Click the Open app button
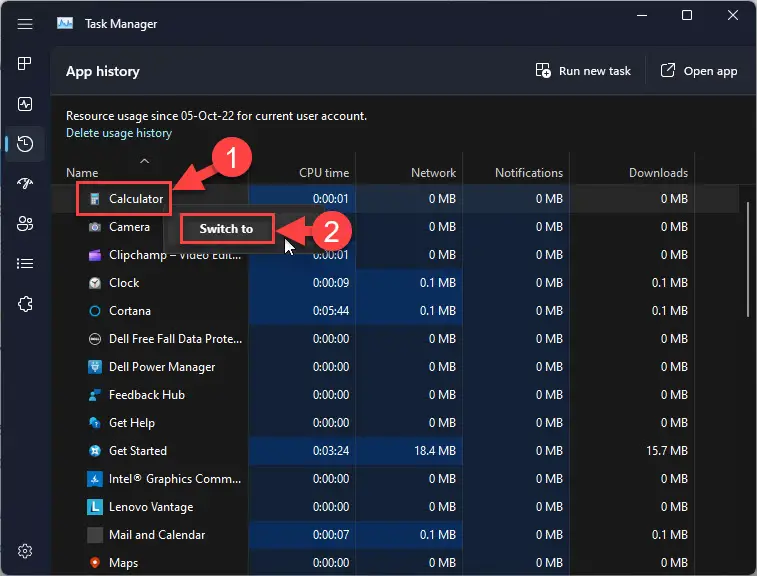757x576 pixels. click(699, 71)
